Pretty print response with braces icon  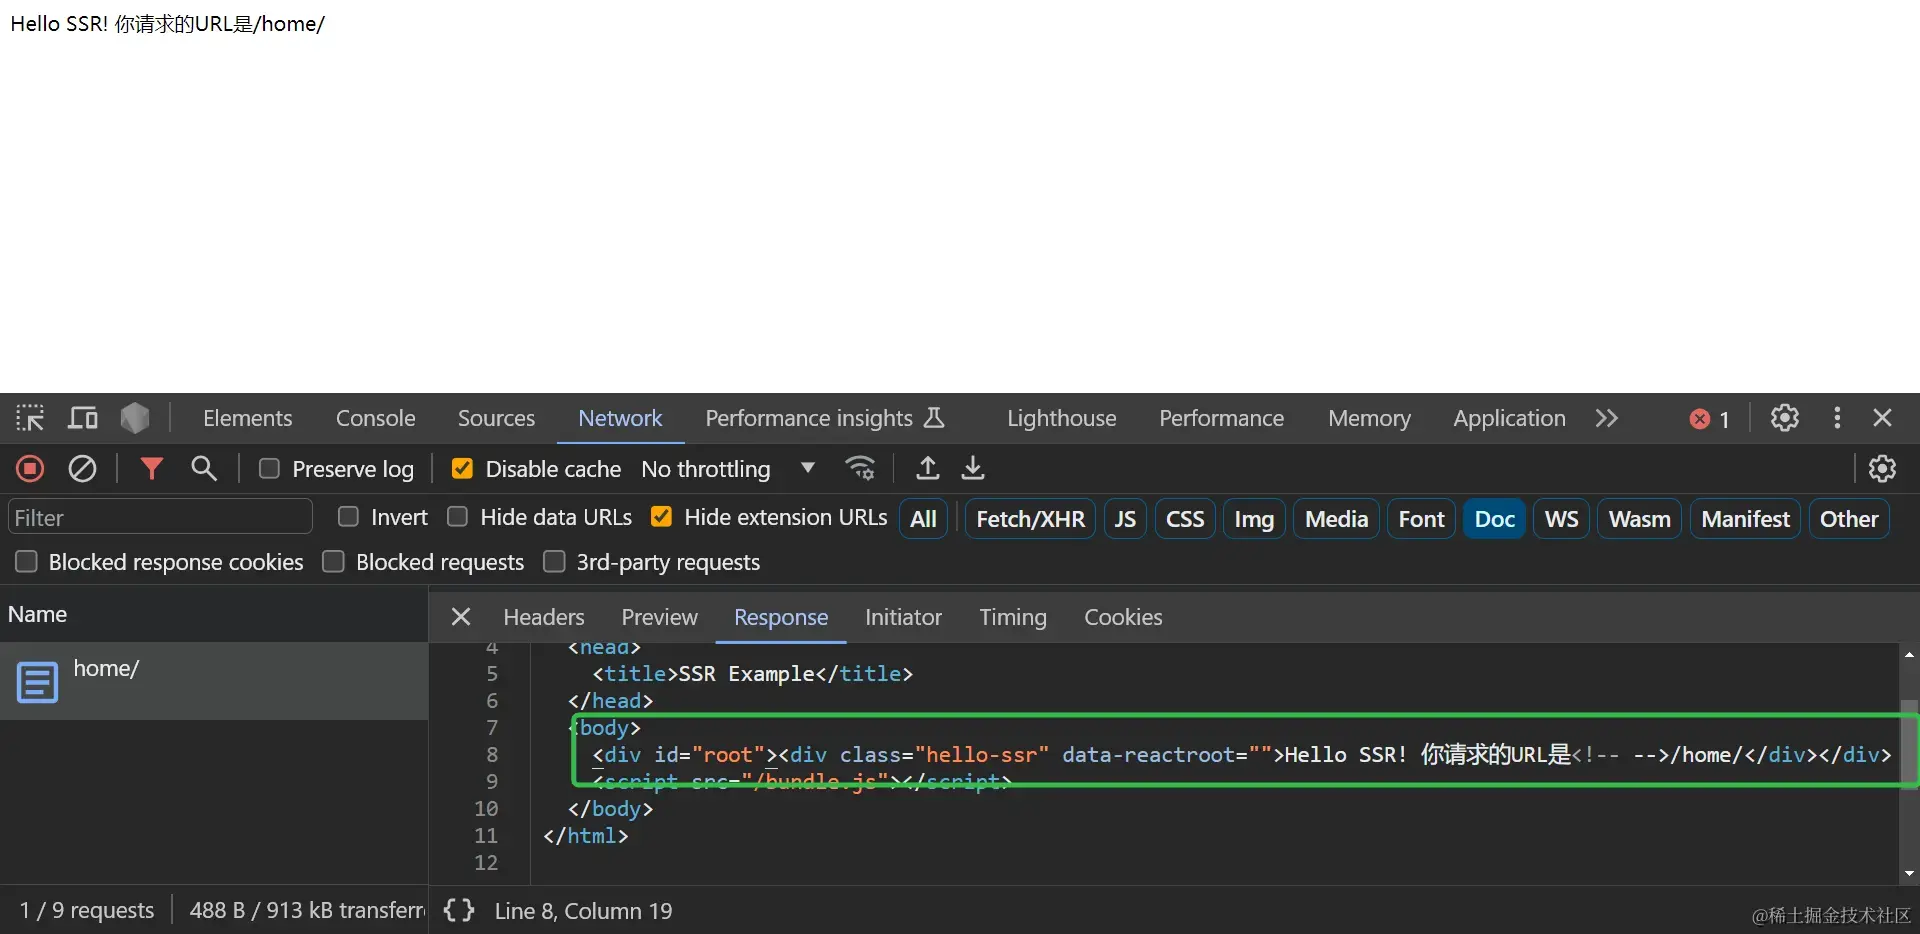point(459,910)
